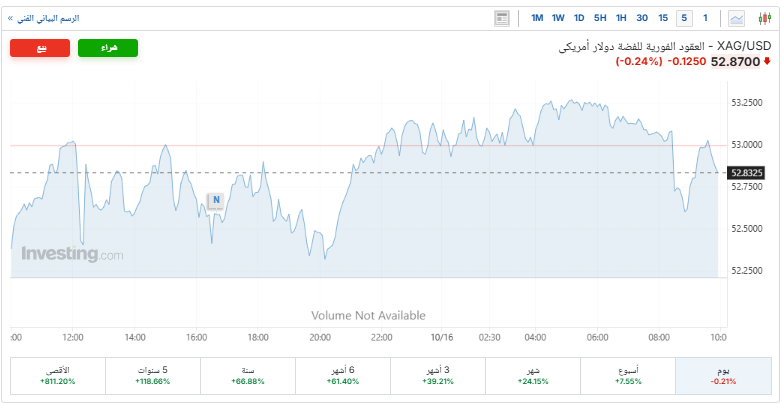Screen dimensions: 782x403
Task: Select the 1D timeframe
Action: click(x=579, y=18)
